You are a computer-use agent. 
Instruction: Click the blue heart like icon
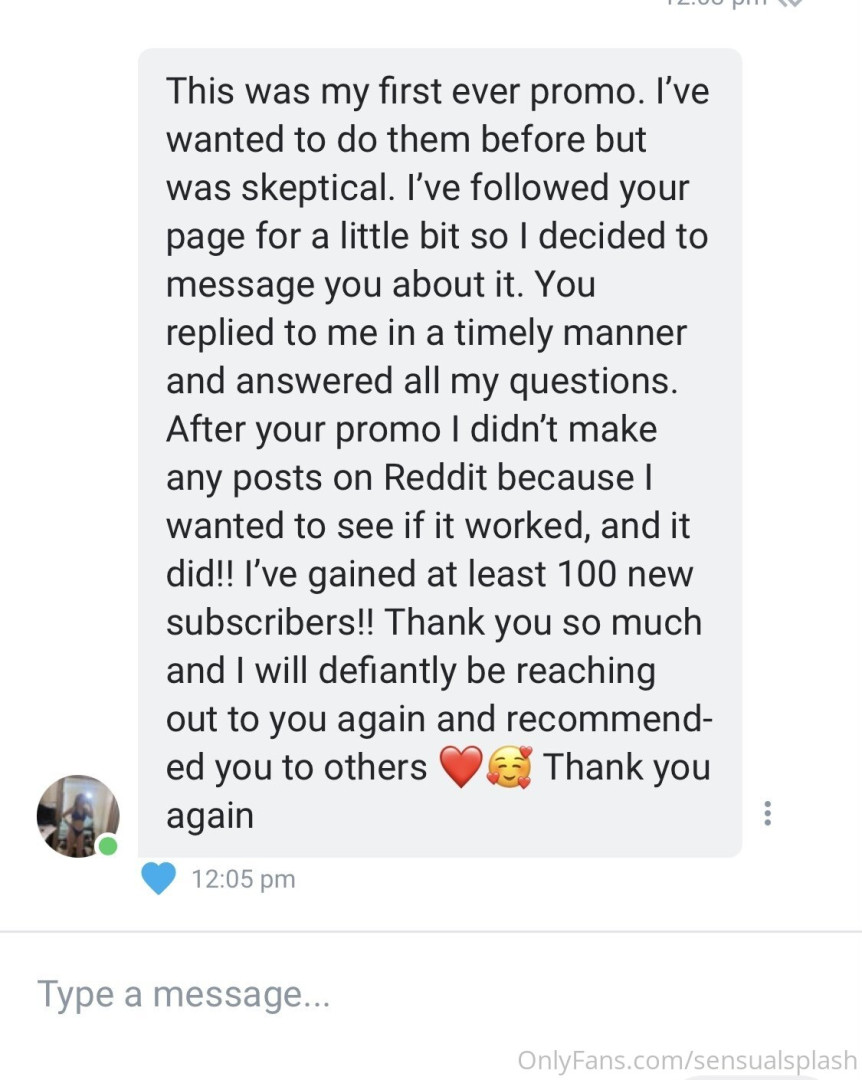tap(158, 879)
